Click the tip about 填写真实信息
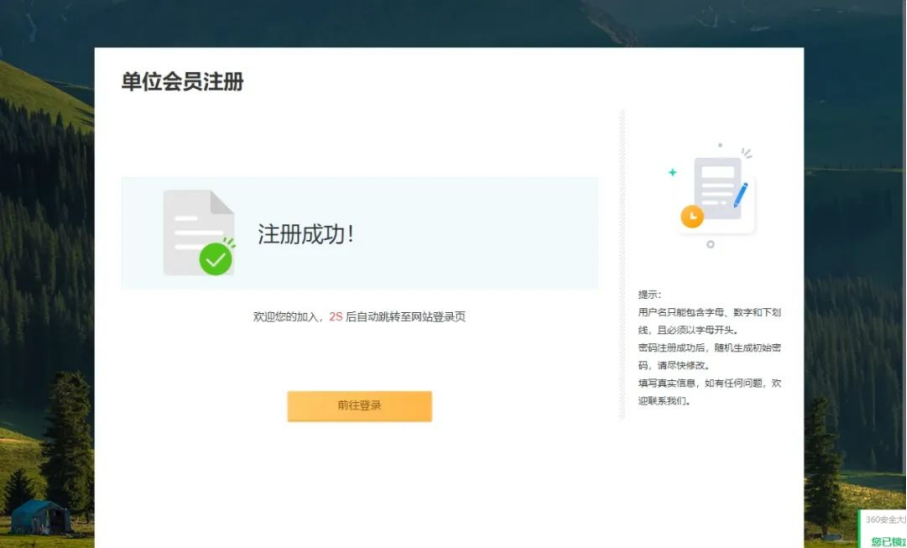This screenshot has height=548, width=907. pos(709,392)
